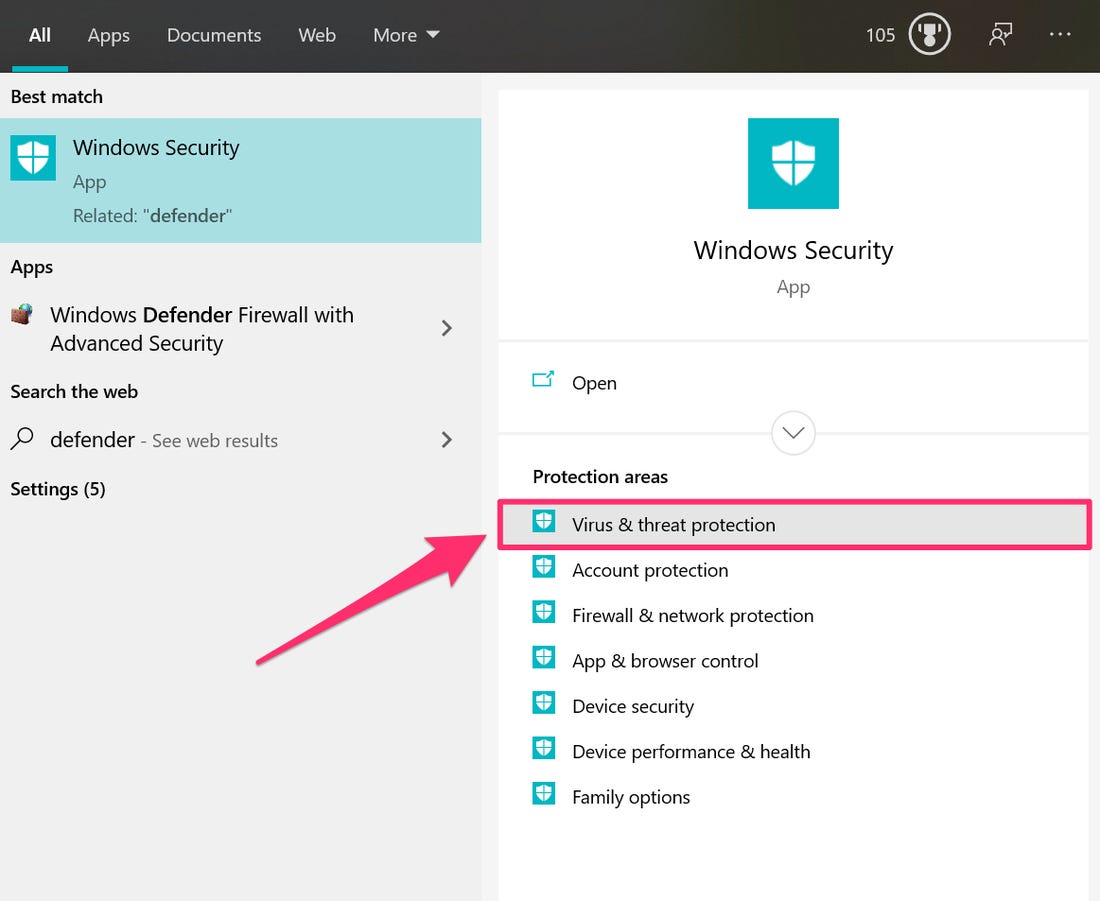Click the Protection areas heading
This screenshot has height=901, width=1100.
601,477
